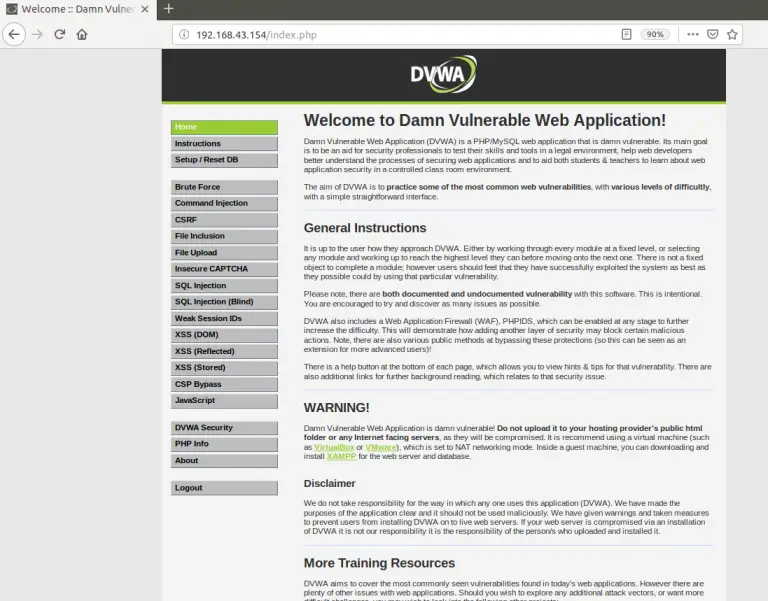Open the SQL Injection module
Image resolution: width=768 pixels, height=601 pixels.
coord(224,285)
